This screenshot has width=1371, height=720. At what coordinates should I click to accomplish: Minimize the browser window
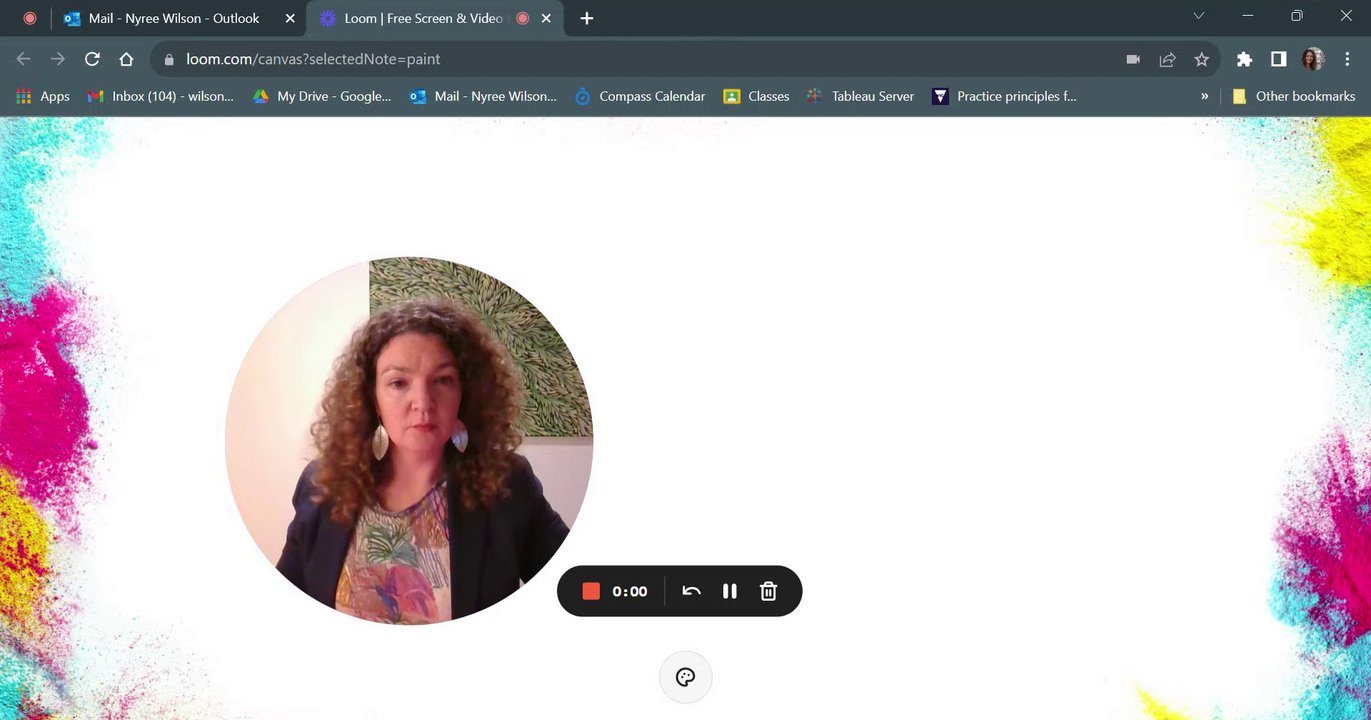click(x=1247, y=15)
